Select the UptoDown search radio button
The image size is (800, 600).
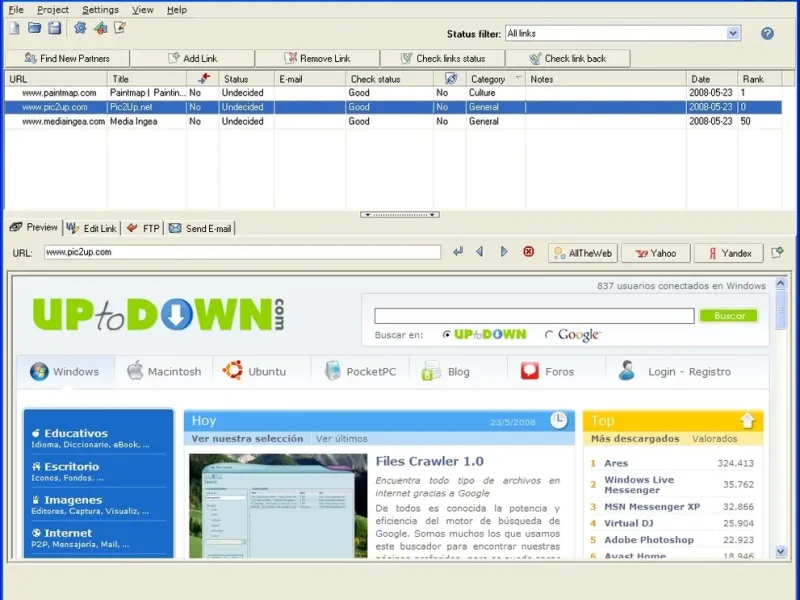(446, 335)
